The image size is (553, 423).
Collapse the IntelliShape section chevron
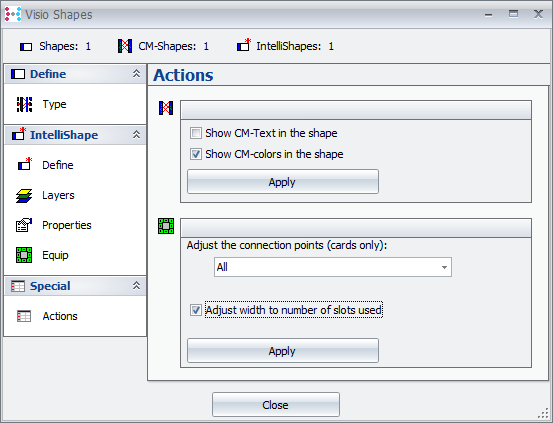point(136,134)
